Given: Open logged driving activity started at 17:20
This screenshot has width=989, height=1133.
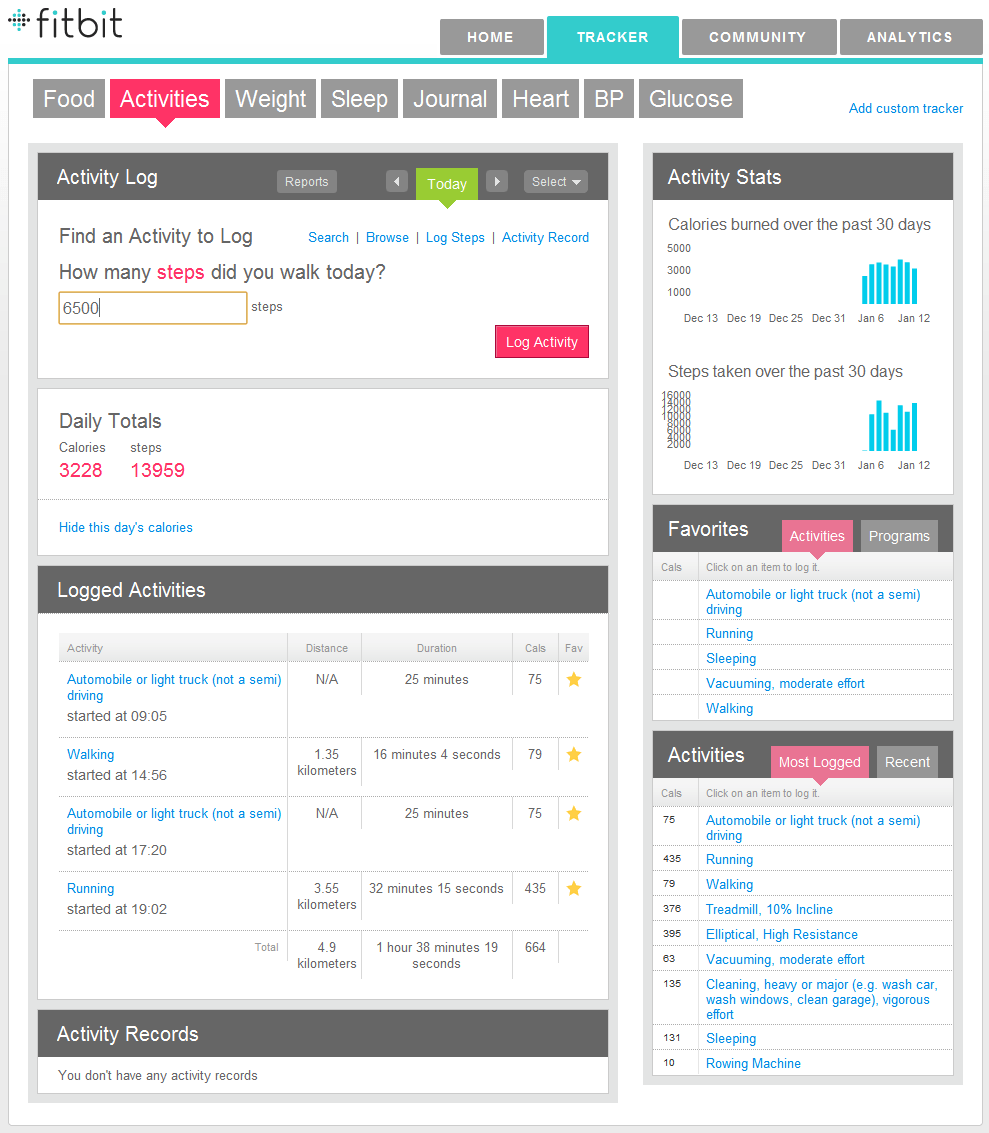Looking at the screenshot, I should point(174,822).
